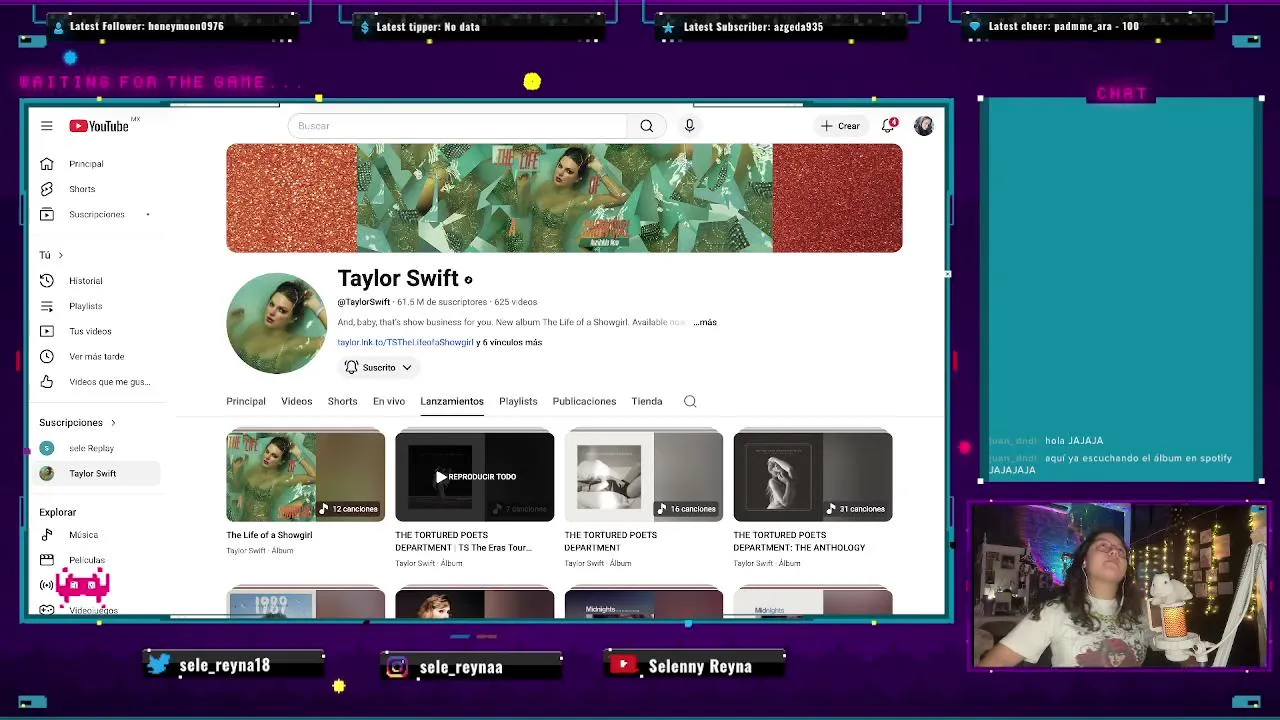Click the hola JAJAJA chat message
The width and height of the screenshot is (1280, 720).
(1074, 441)
